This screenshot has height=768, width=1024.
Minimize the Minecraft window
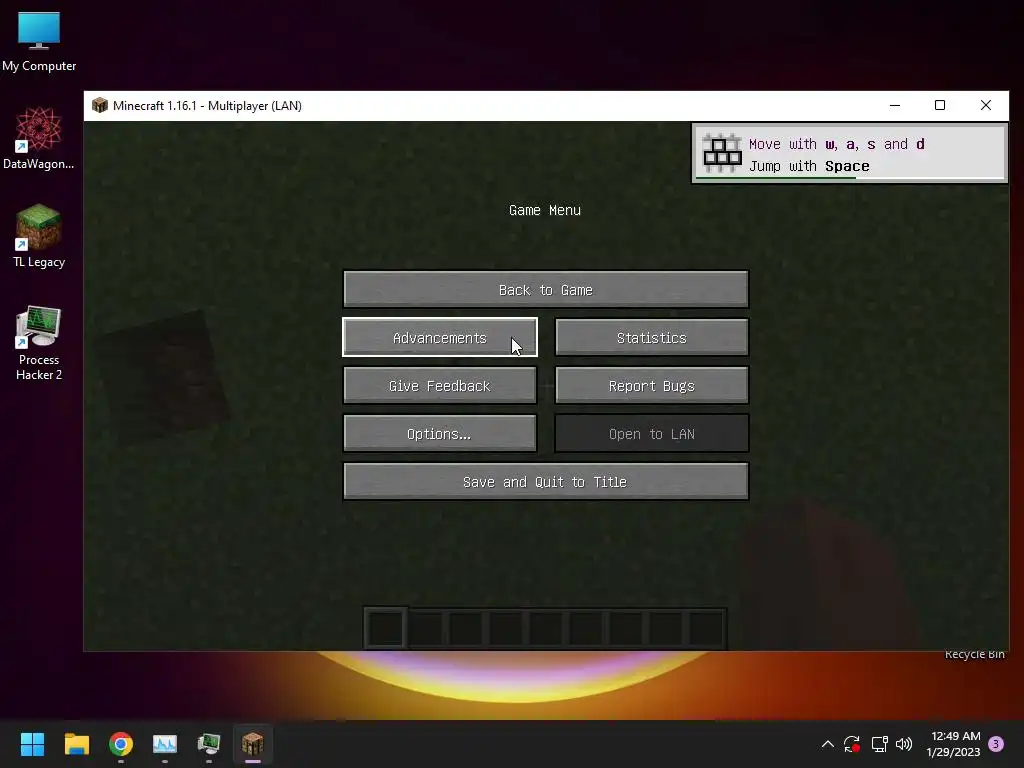895,105
